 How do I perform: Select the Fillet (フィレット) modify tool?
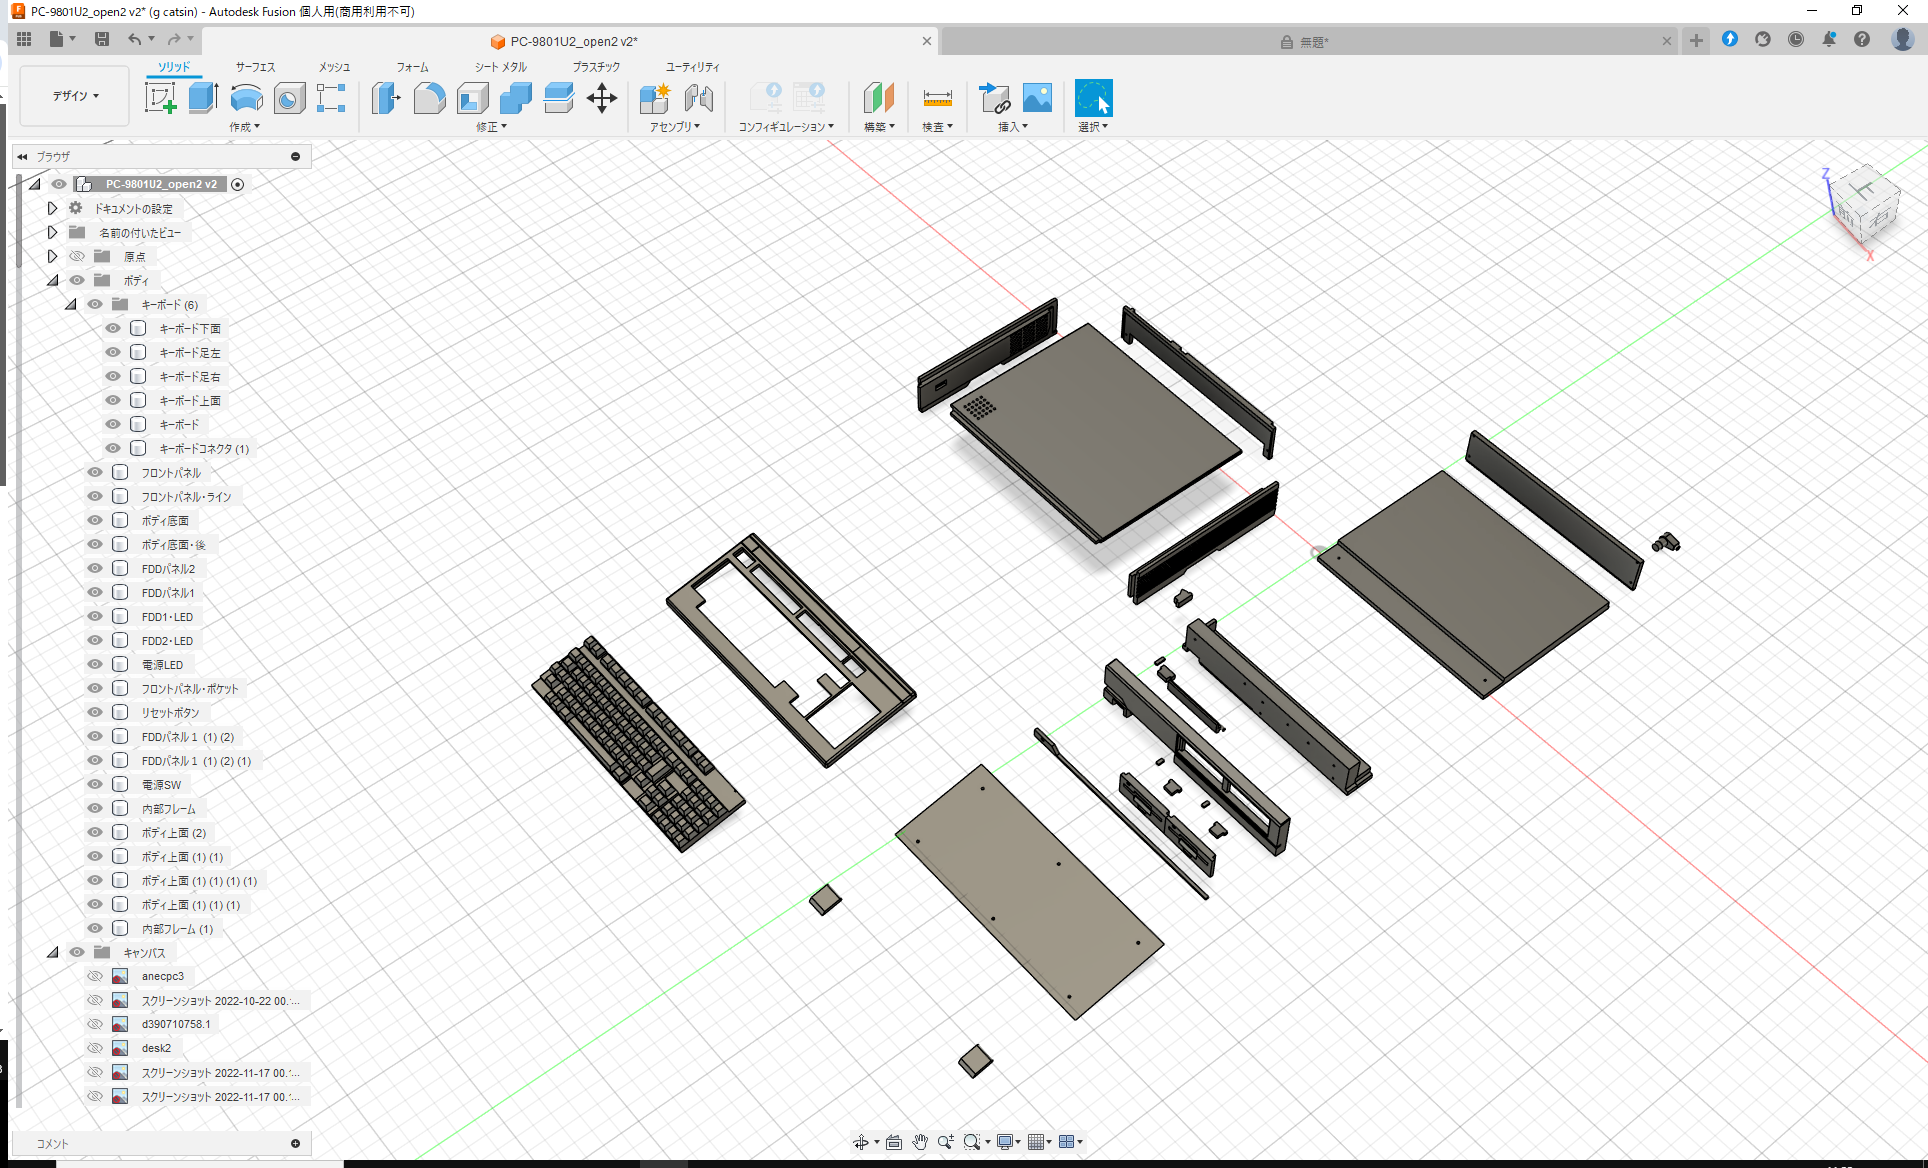[430, 98]
